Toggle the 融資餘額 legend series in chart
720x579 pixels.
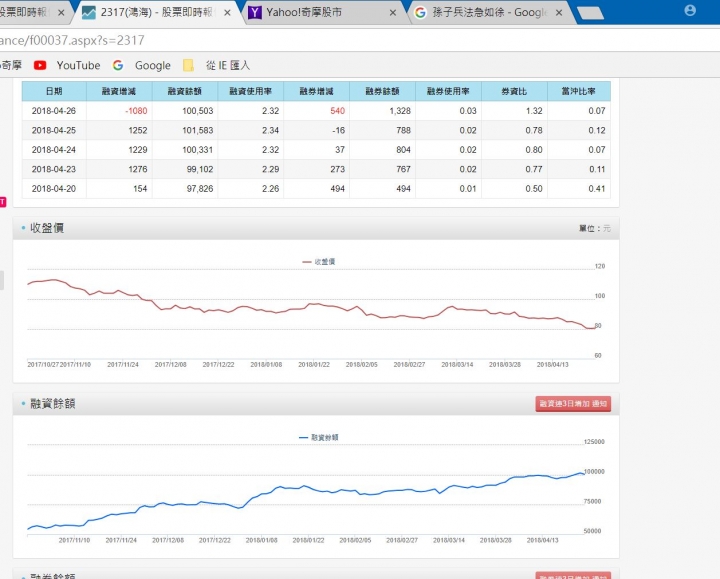(319, 438)
